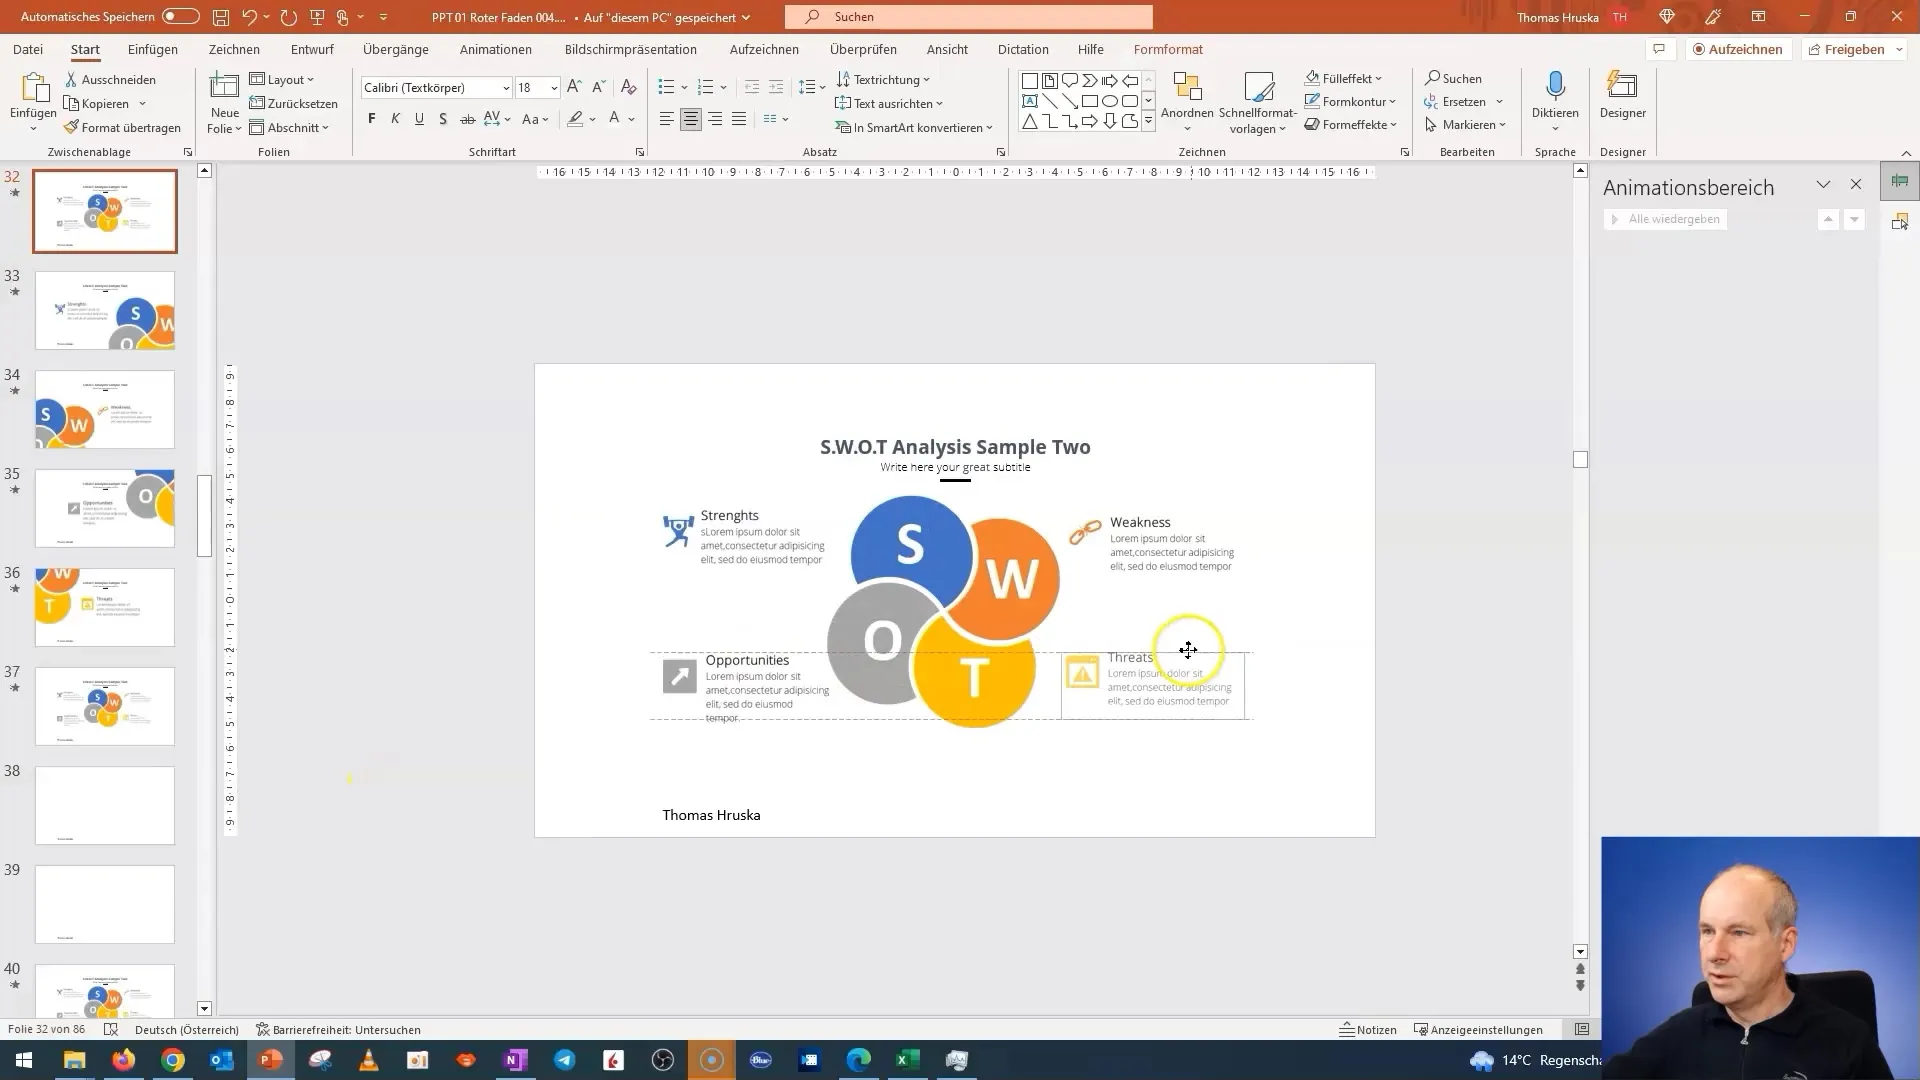Open Excel from the taskbar
The height and width of the screenshot is (1080, 1920).
pyautogui.click(x=907, y=1060)
